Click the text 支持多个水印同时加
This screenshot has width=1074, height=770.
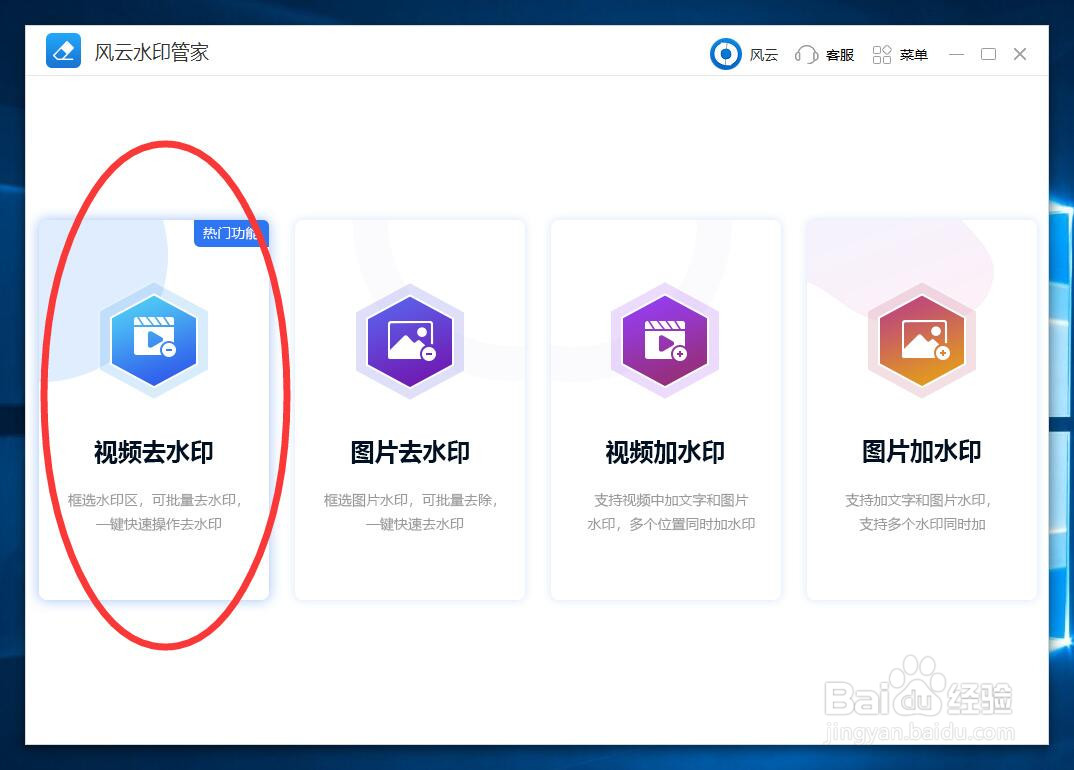point(922,524)
